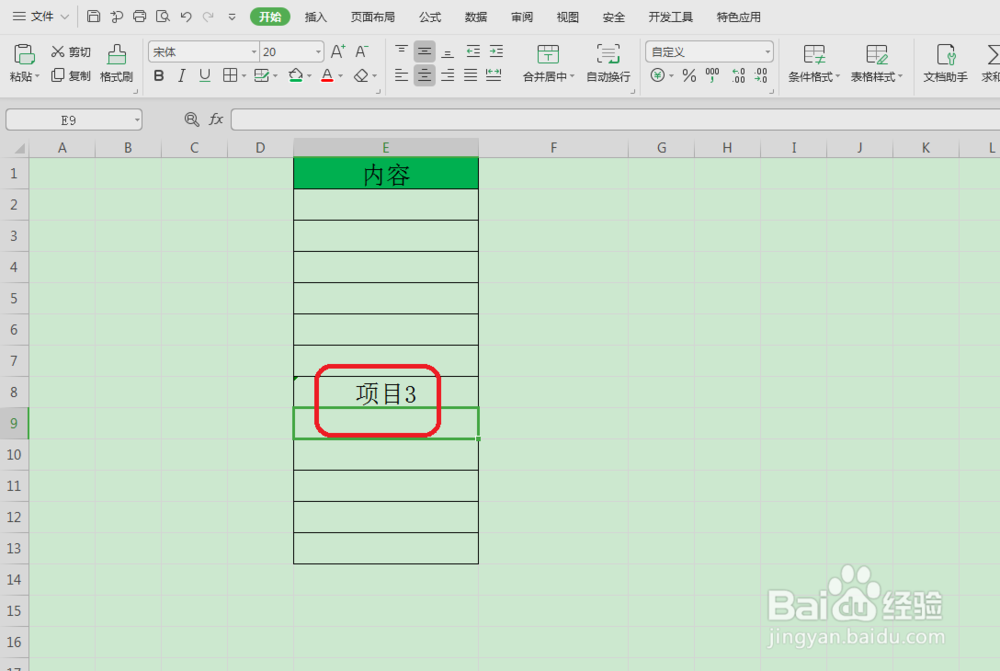This screenshot has width=1000, height=671.
Task: Click the Paste clipboard icon
Action: [24, 54]
